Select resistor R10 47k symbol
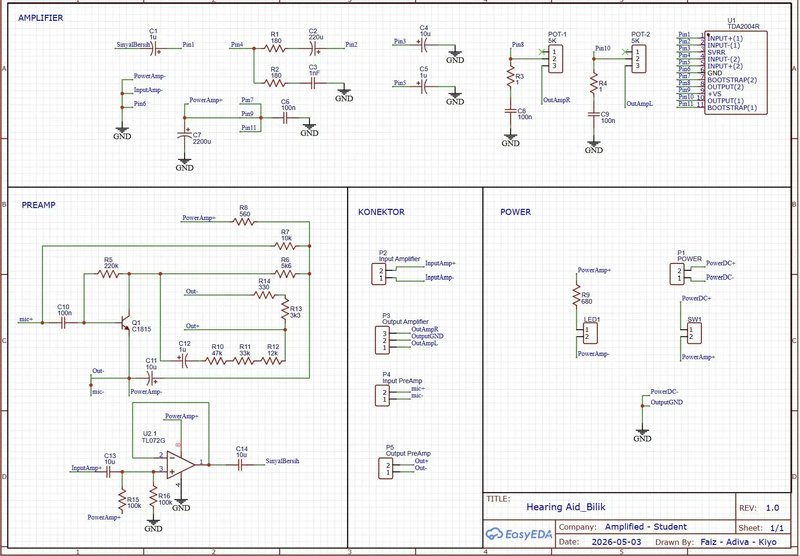Image resolution: width=800 pixels, height=556 pixels. (216, 361)
